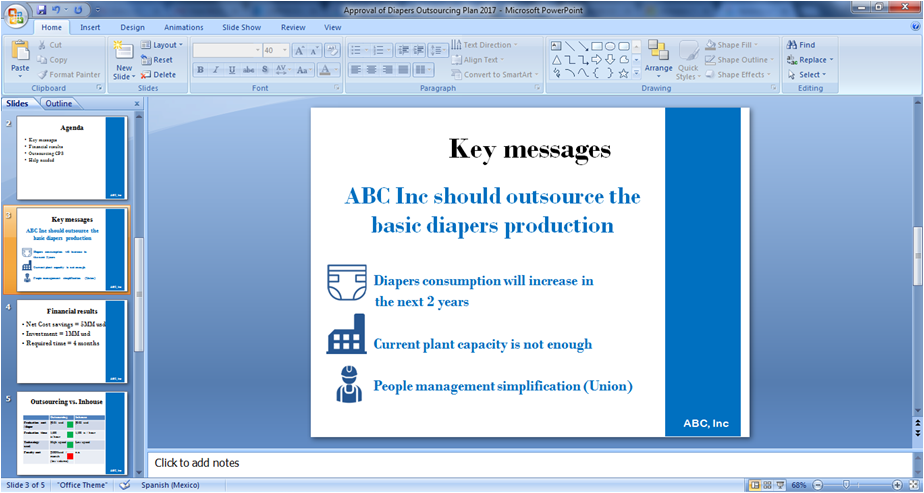Open the font size dropdown
924x493 pixels.
click(285, 51)
